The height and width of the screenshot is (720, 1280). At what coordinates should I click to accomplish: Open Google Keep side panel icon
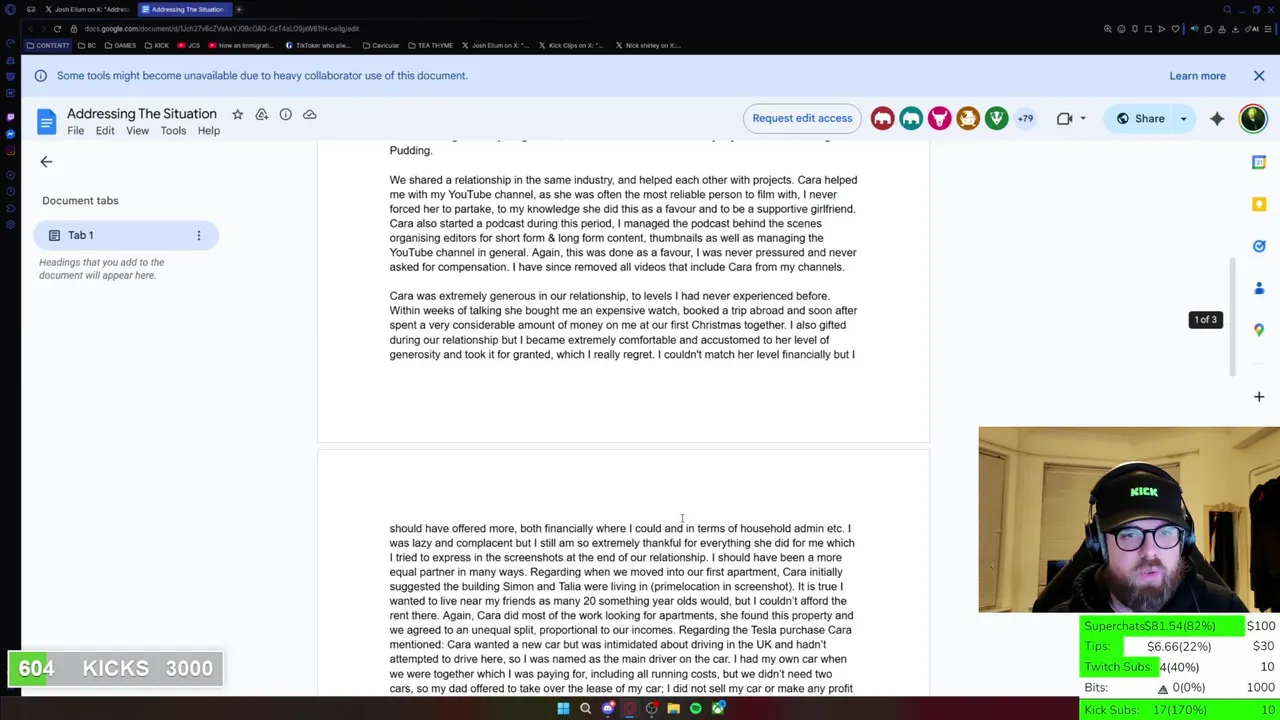pos(1259,204)
